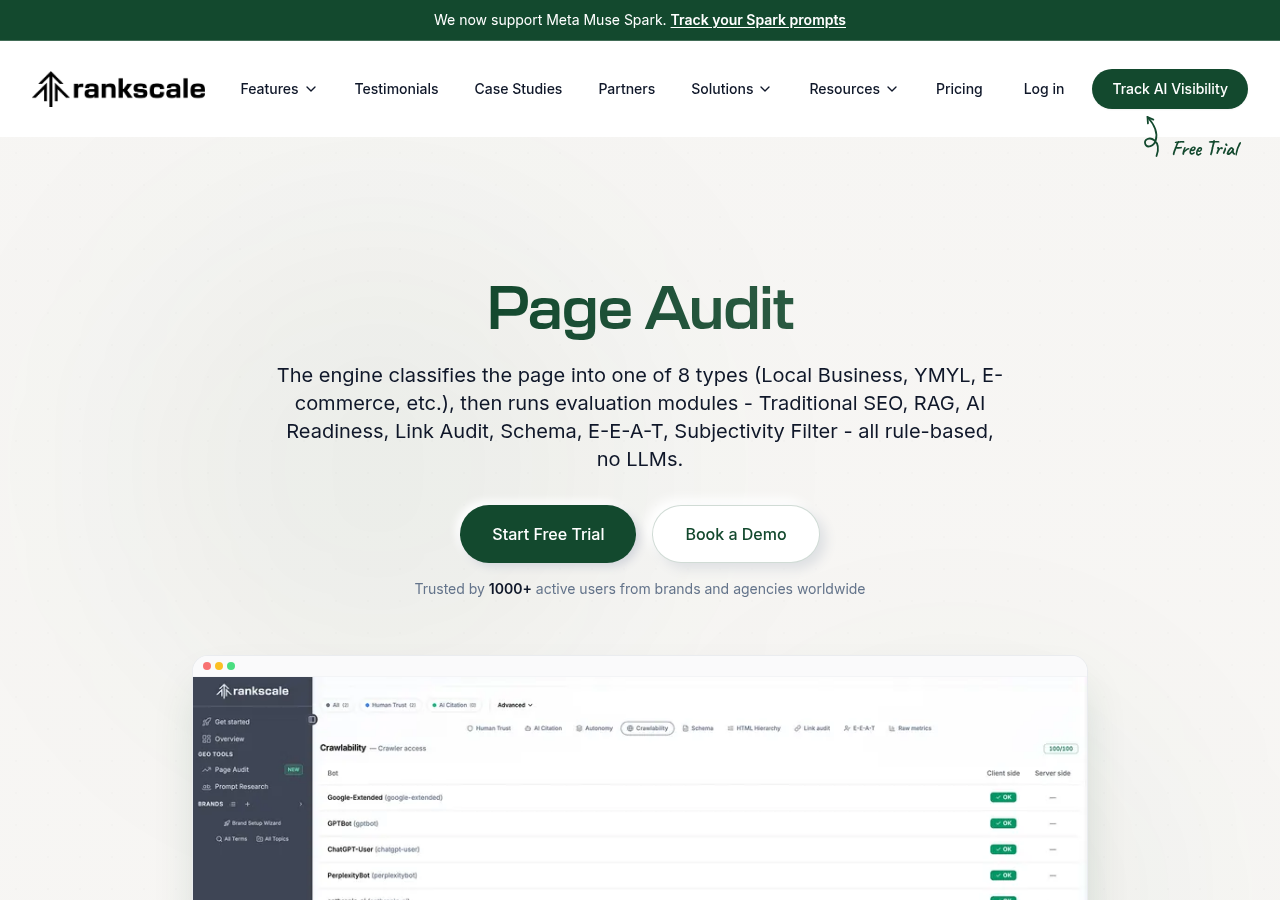Switch to the Schema tab in preview

[698, 728]
